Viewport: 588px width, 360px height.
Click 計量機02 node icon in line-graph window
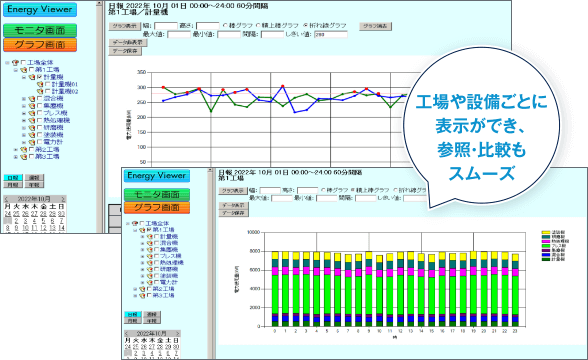tap(40, 92)
